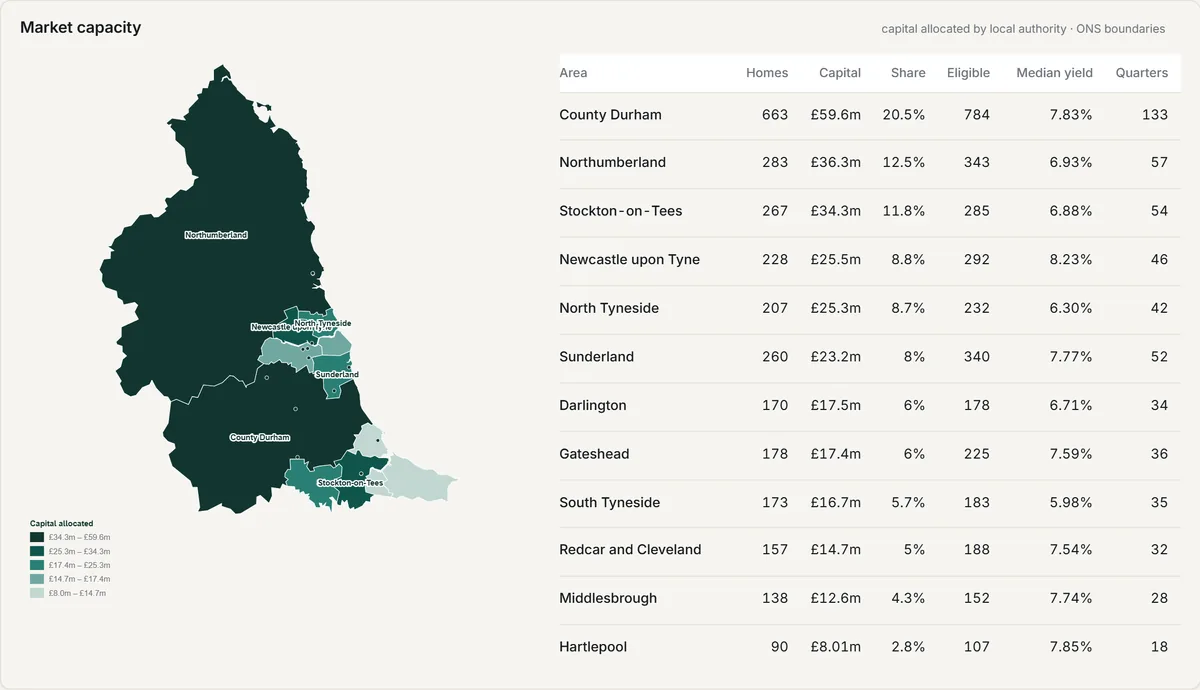This screenshot has height=690, width=1200.
Task: Sort table by the Area column header
Action: [x=574, y=73]
